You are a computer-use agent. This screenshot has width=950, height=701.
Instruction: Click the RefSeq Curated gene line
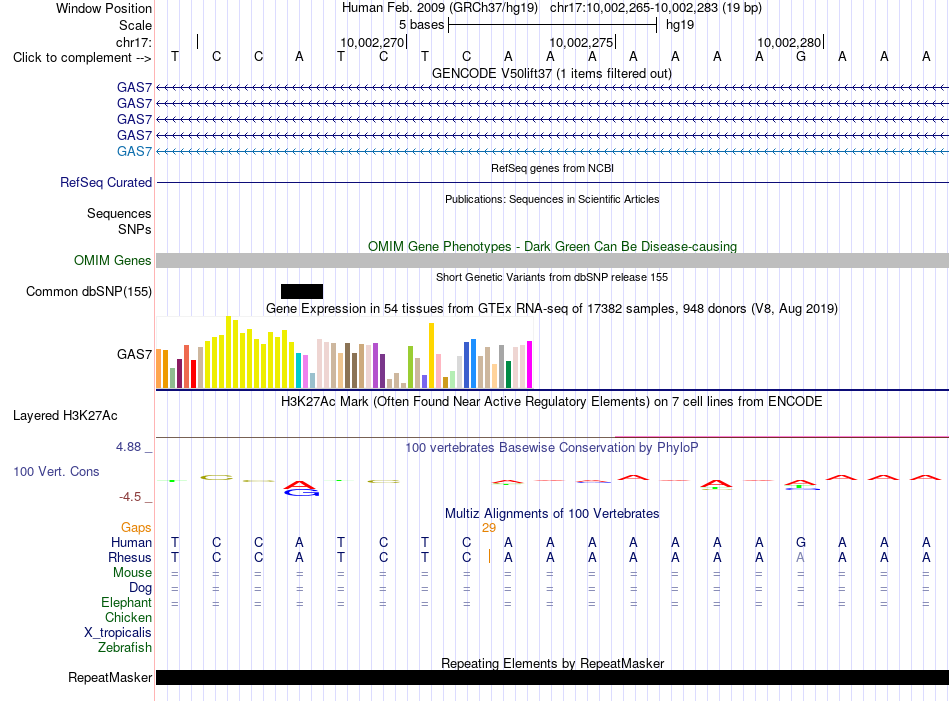(x=552, y=182)
